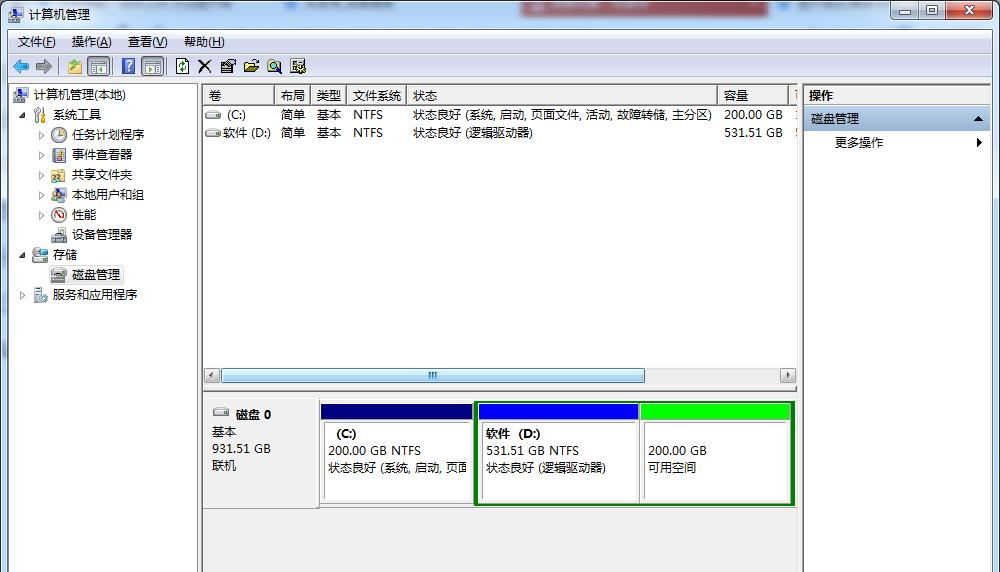1000x572 pixels.
Task: Collapse the 磁盘管理 actions section header
Action: pos(897,119)
